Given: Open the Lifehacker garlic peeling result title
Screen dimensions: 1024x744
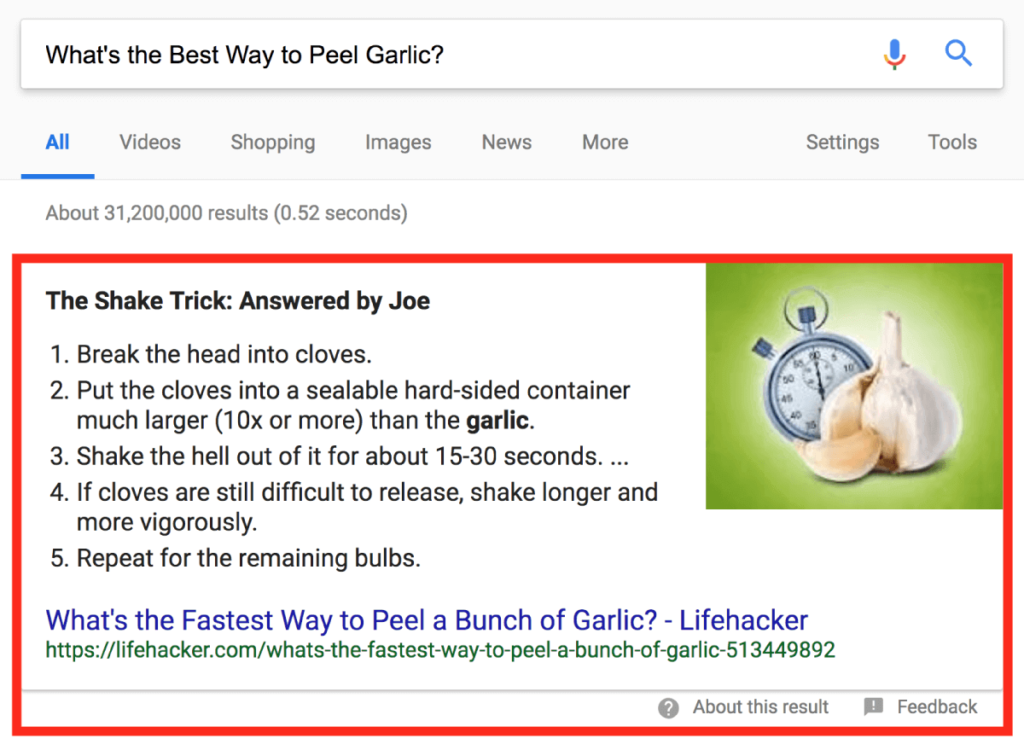Looking at the screenshot, I should coord(427,620).
